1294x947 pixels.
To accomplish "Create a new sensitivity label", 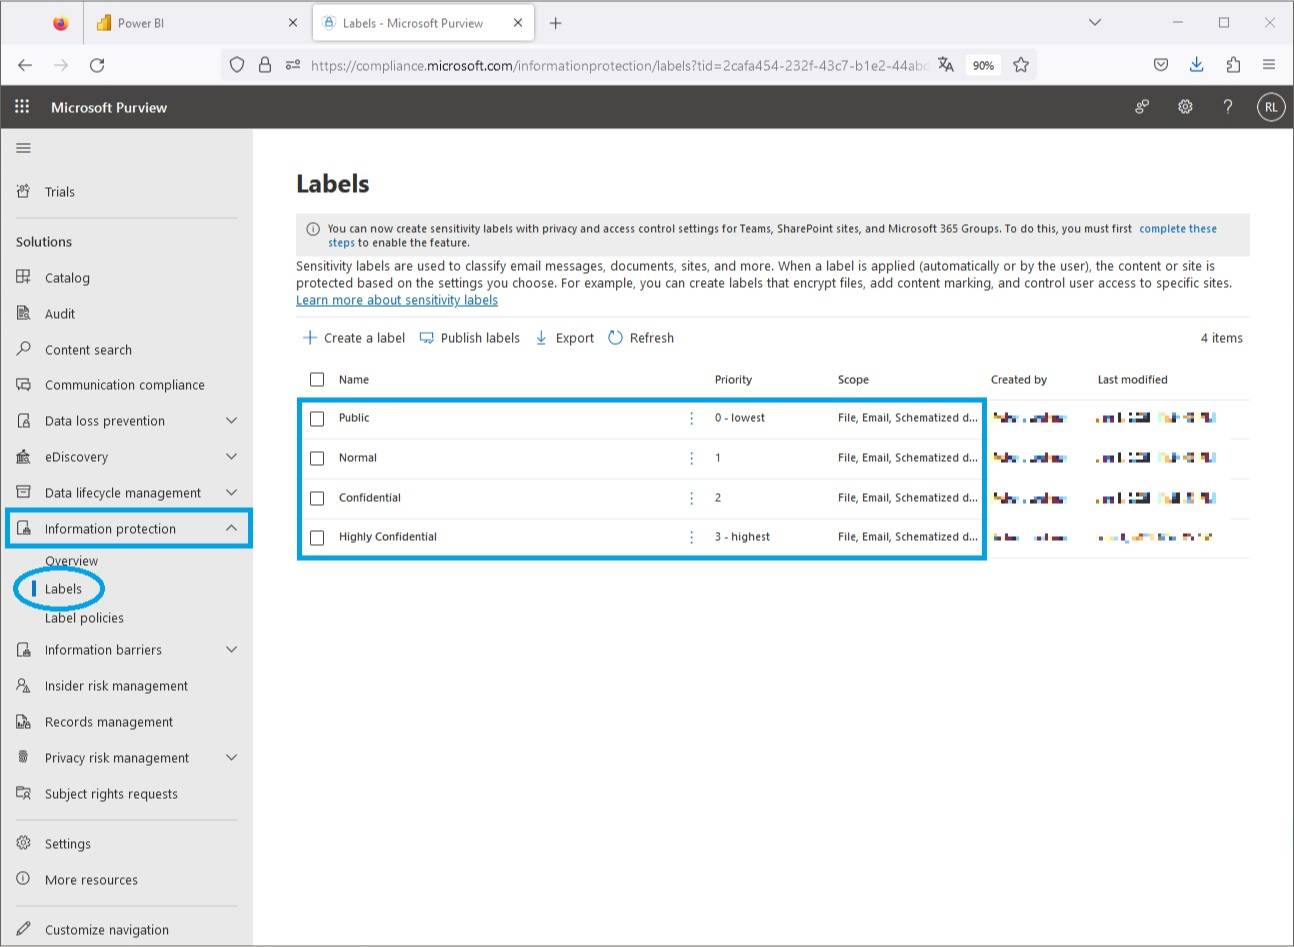I will tap(353, 338).
